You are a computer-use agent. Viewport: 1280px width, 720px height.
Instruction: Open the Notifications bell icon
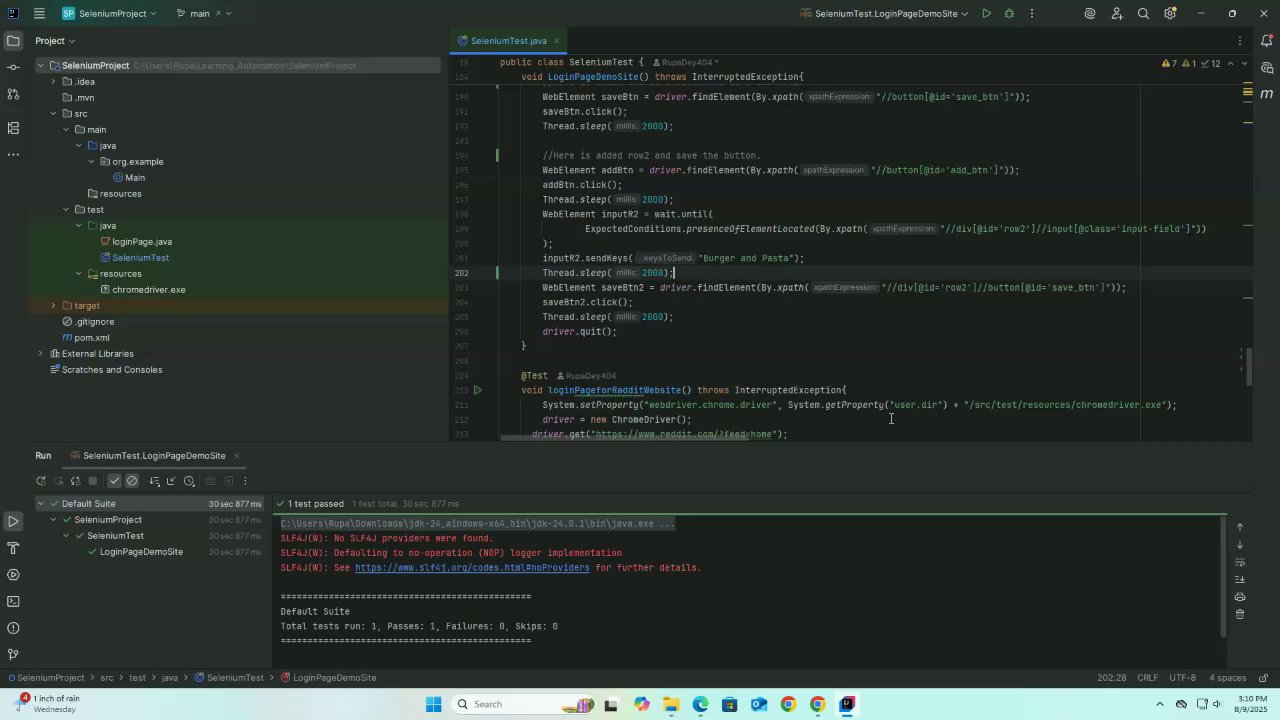1267,41
